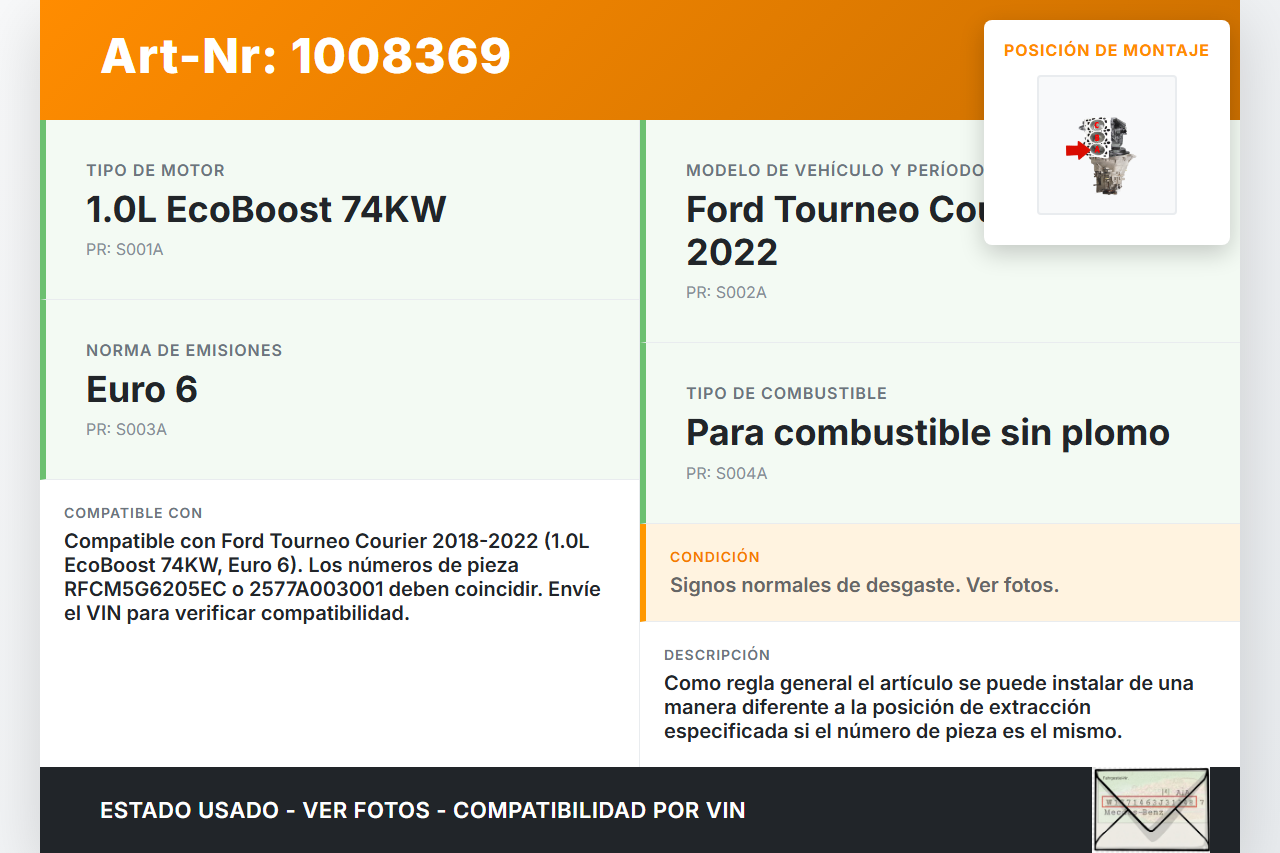Image resolution: width=1280 pixels, height=853 pixels.
Task: Click the "CONDICIÓN" label
Action: click(x=715, y=556)
